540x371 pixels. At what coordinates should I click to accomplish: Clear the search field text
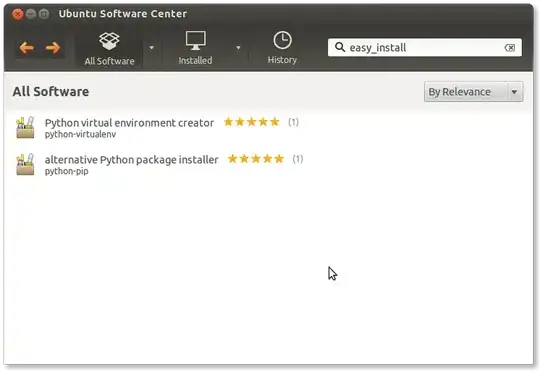coord(510,48)
